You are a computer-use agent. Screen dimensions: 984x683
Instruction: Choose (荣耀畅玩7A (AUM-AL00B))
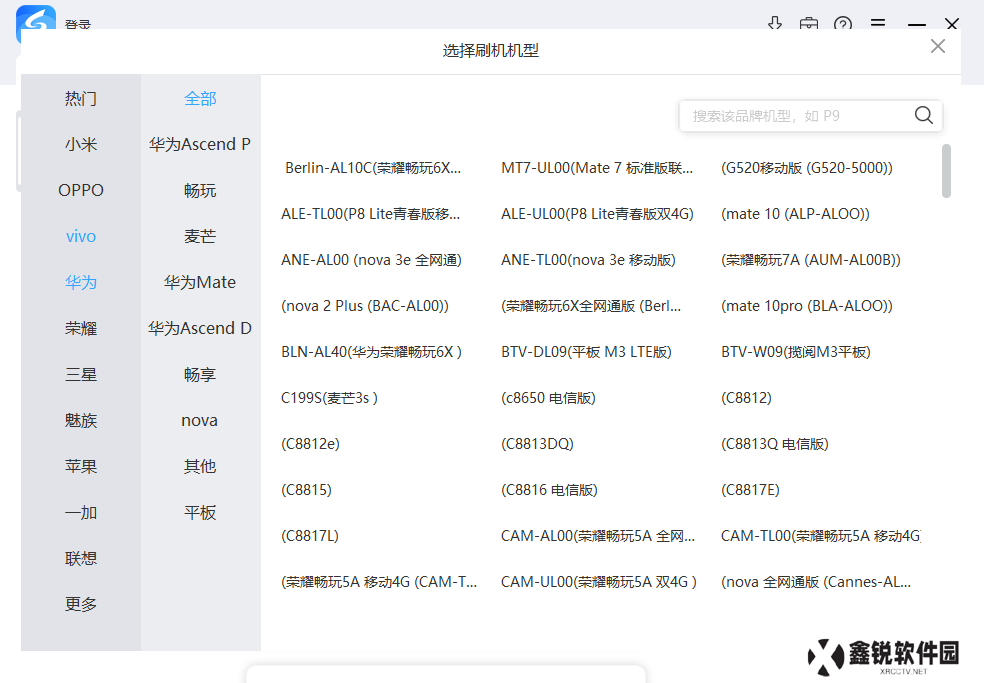pos(811,260)
